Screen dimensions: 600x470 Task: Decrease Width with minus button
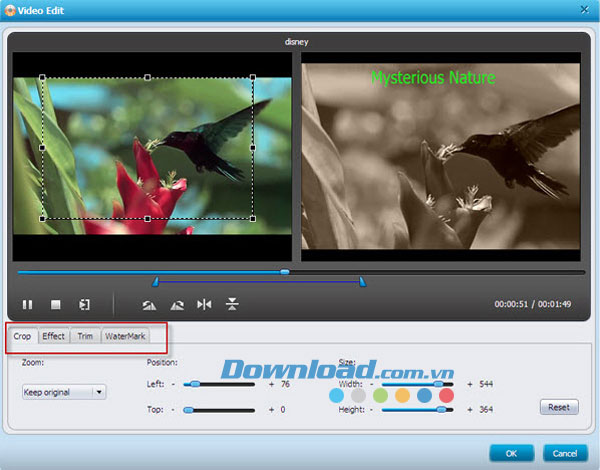point(371,384)
